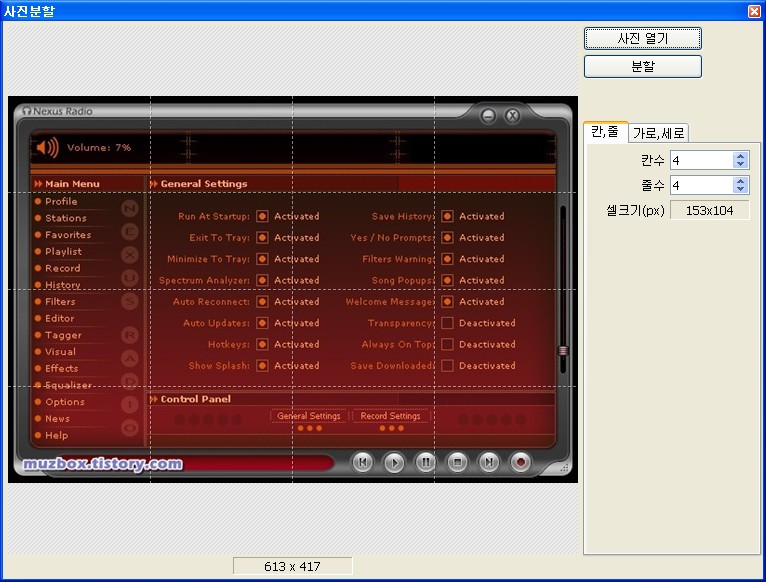Open Favorites in the Main Menu
This screenshot has height=582, width=766.
[x=68, y=235]
